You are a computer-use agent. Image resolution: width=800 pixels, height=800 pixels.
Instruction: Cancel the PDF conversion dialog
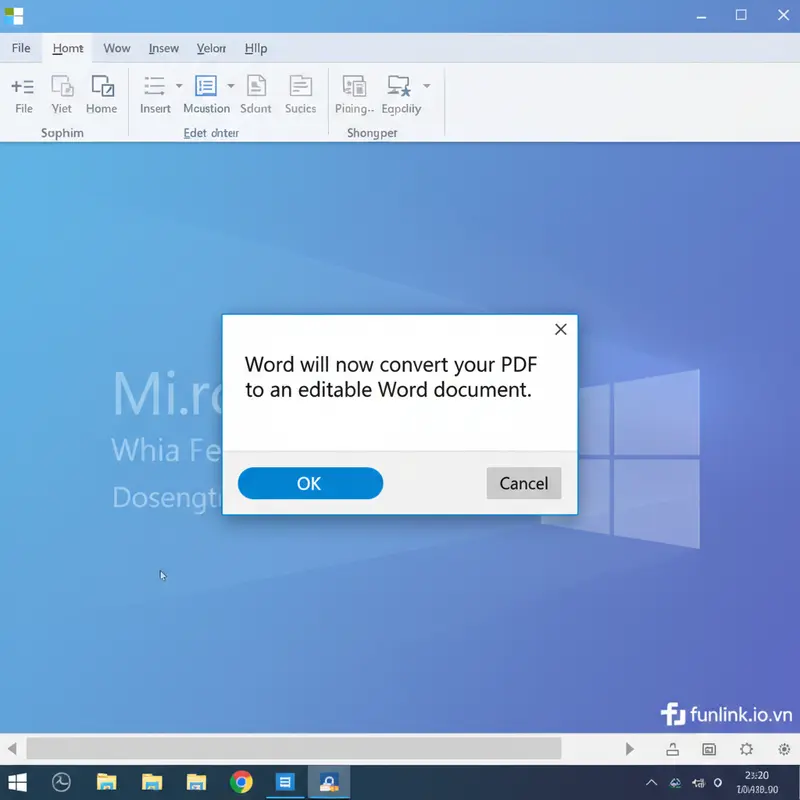(523, 483)
